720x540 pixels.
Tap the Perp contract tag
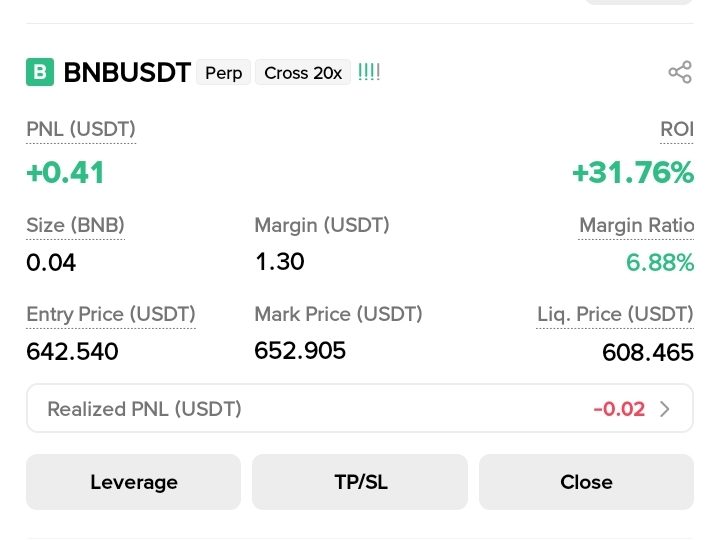point(223,73)
